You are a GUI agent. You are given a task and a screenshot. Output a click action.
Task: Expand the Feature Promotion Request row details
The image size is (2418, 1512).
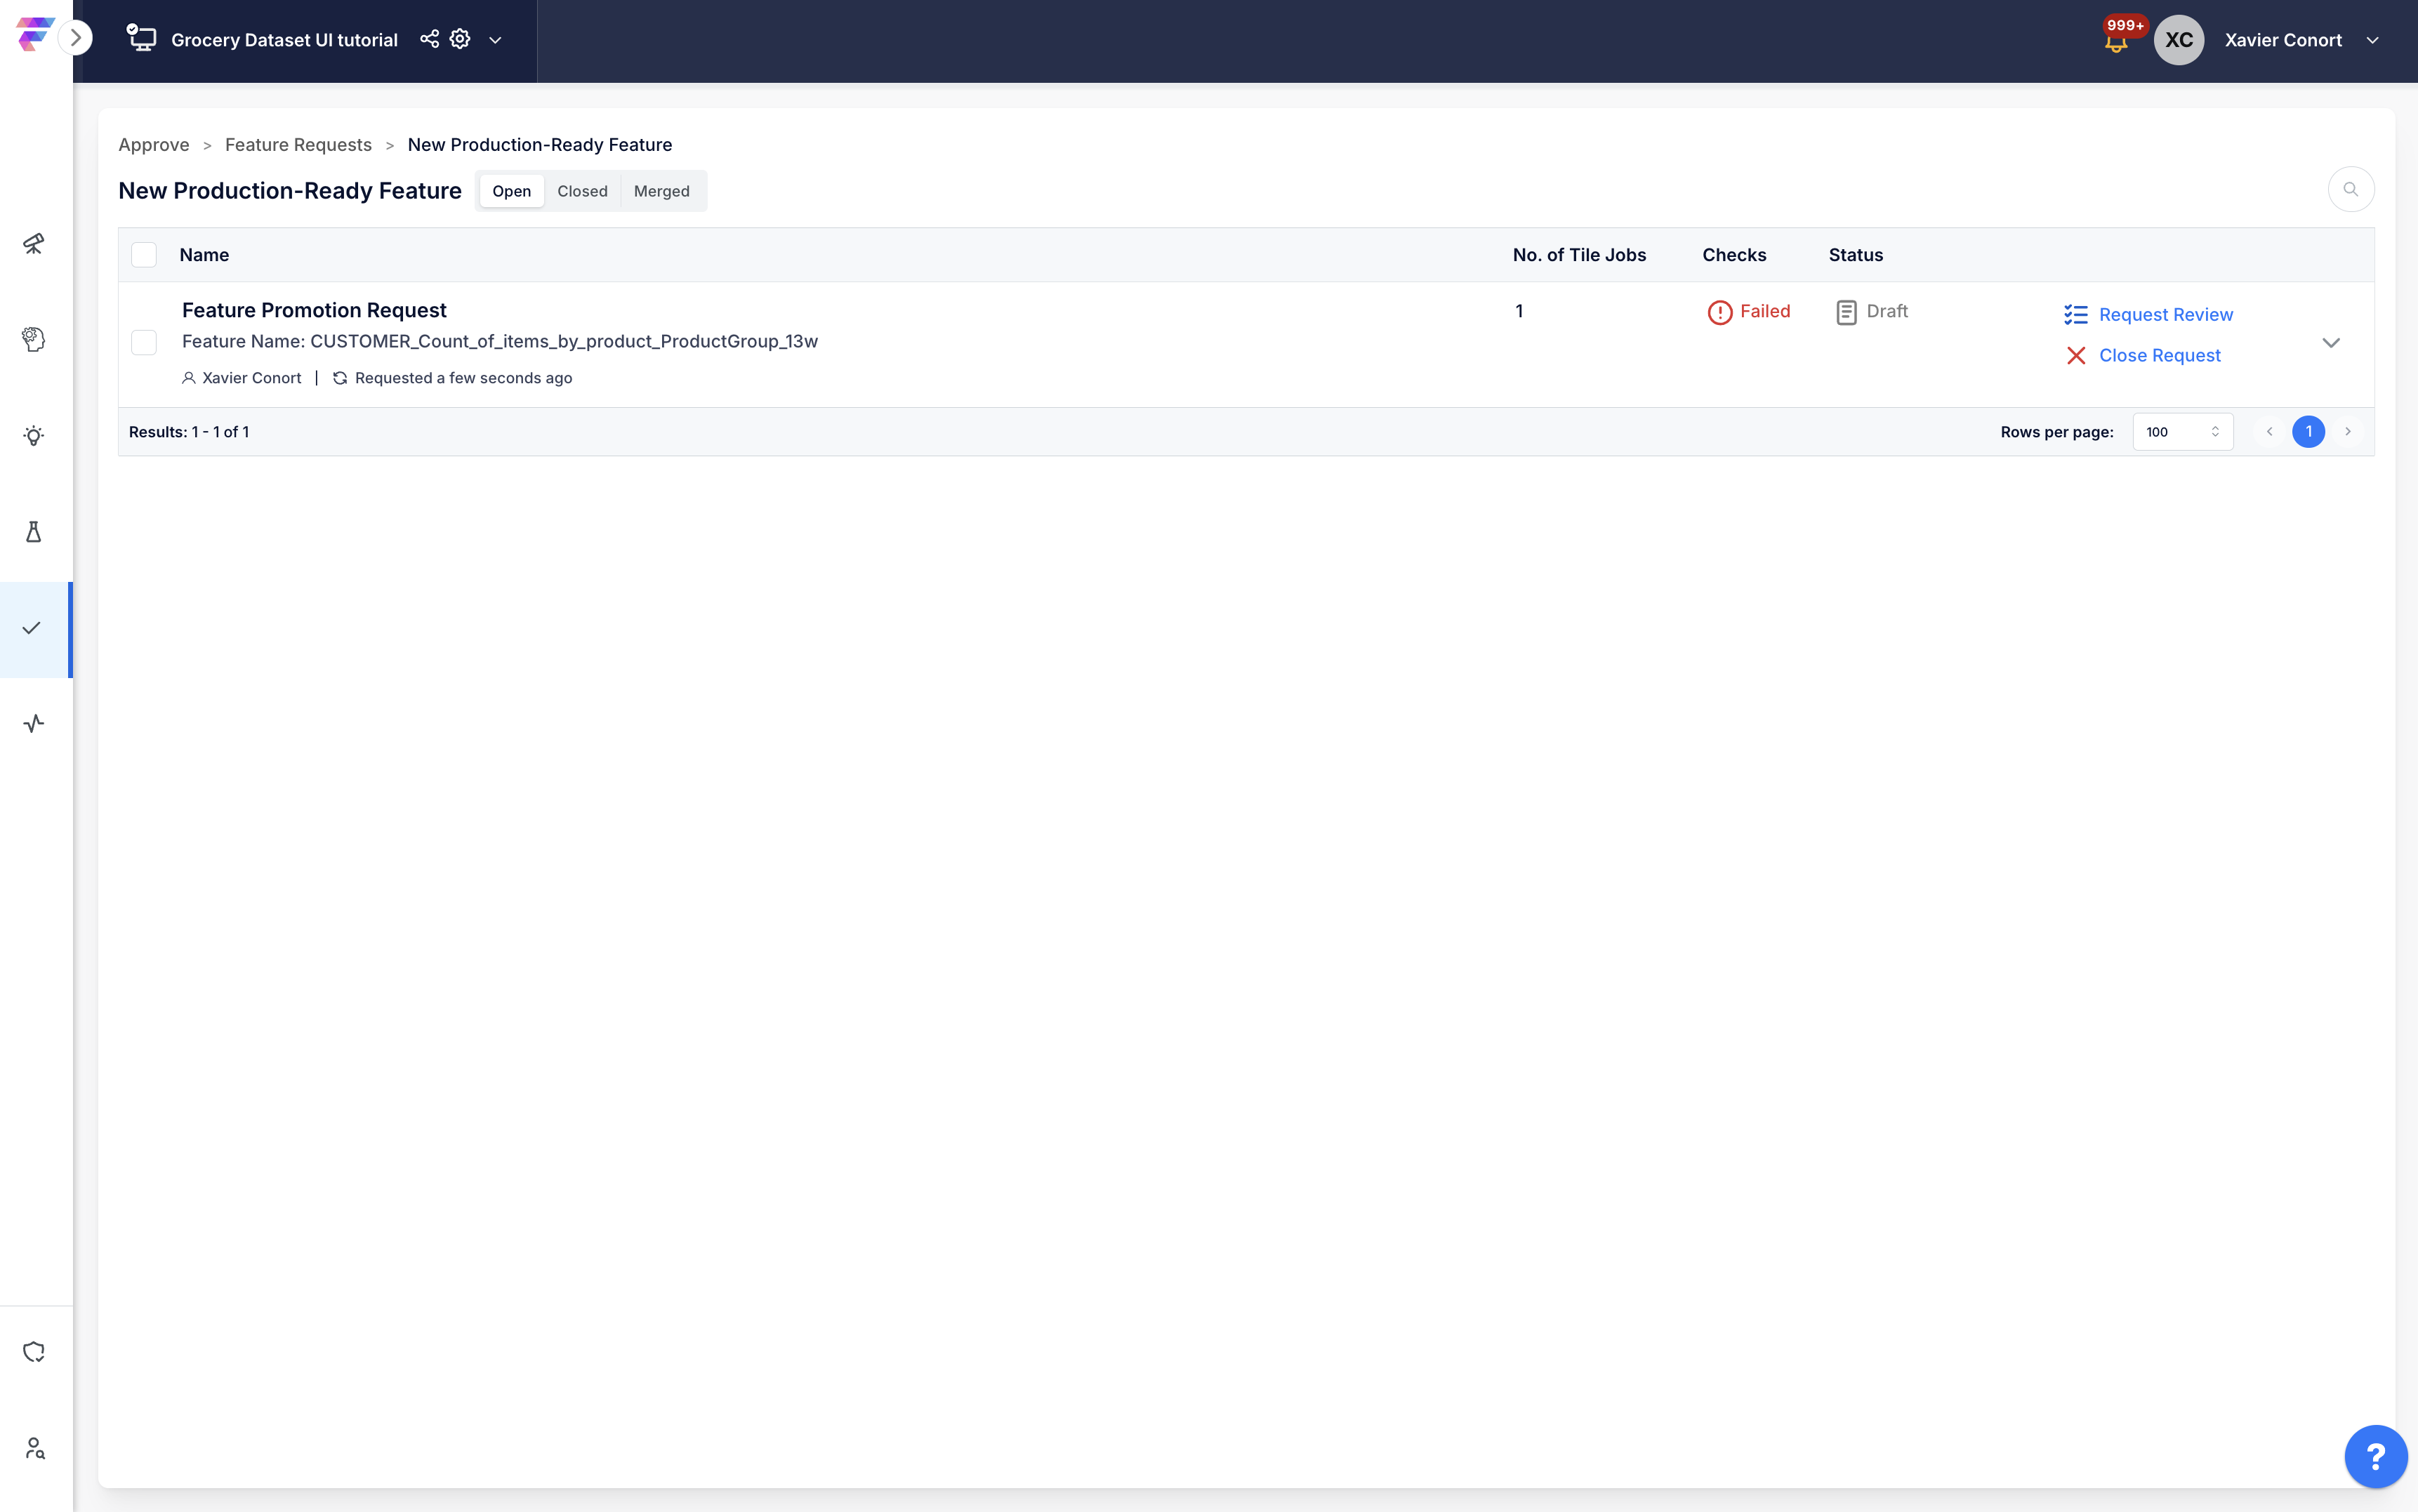(2330, 343)
